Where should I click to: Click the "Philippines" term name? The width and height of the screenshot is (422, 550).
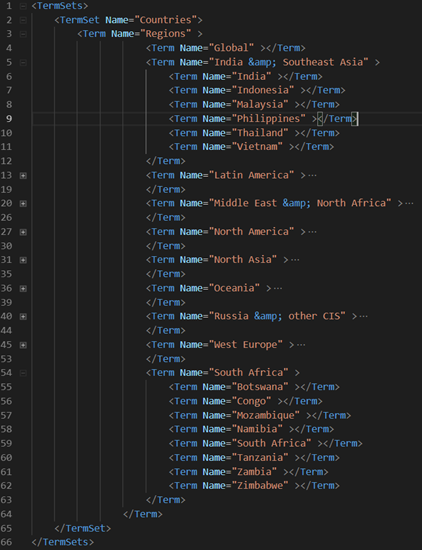[268, 119]
